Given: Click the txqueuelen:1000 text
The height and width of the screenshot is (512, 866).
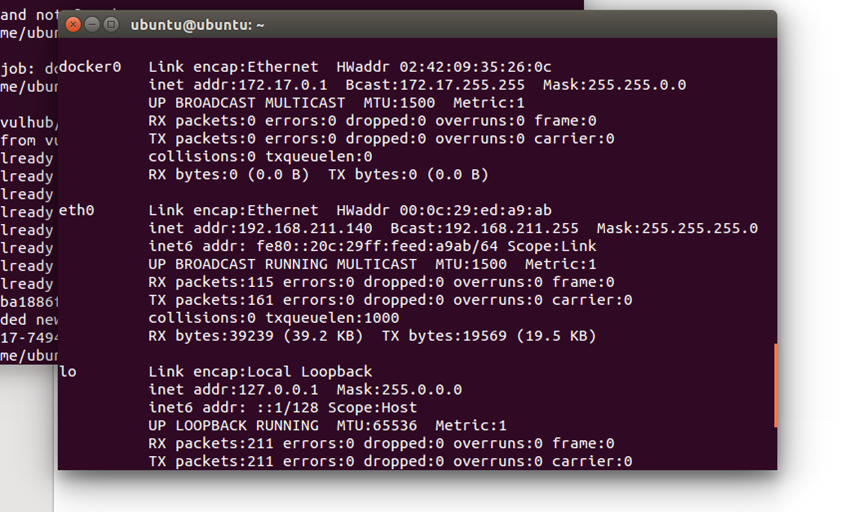Looking at the screenshot, I should [332, 318].
